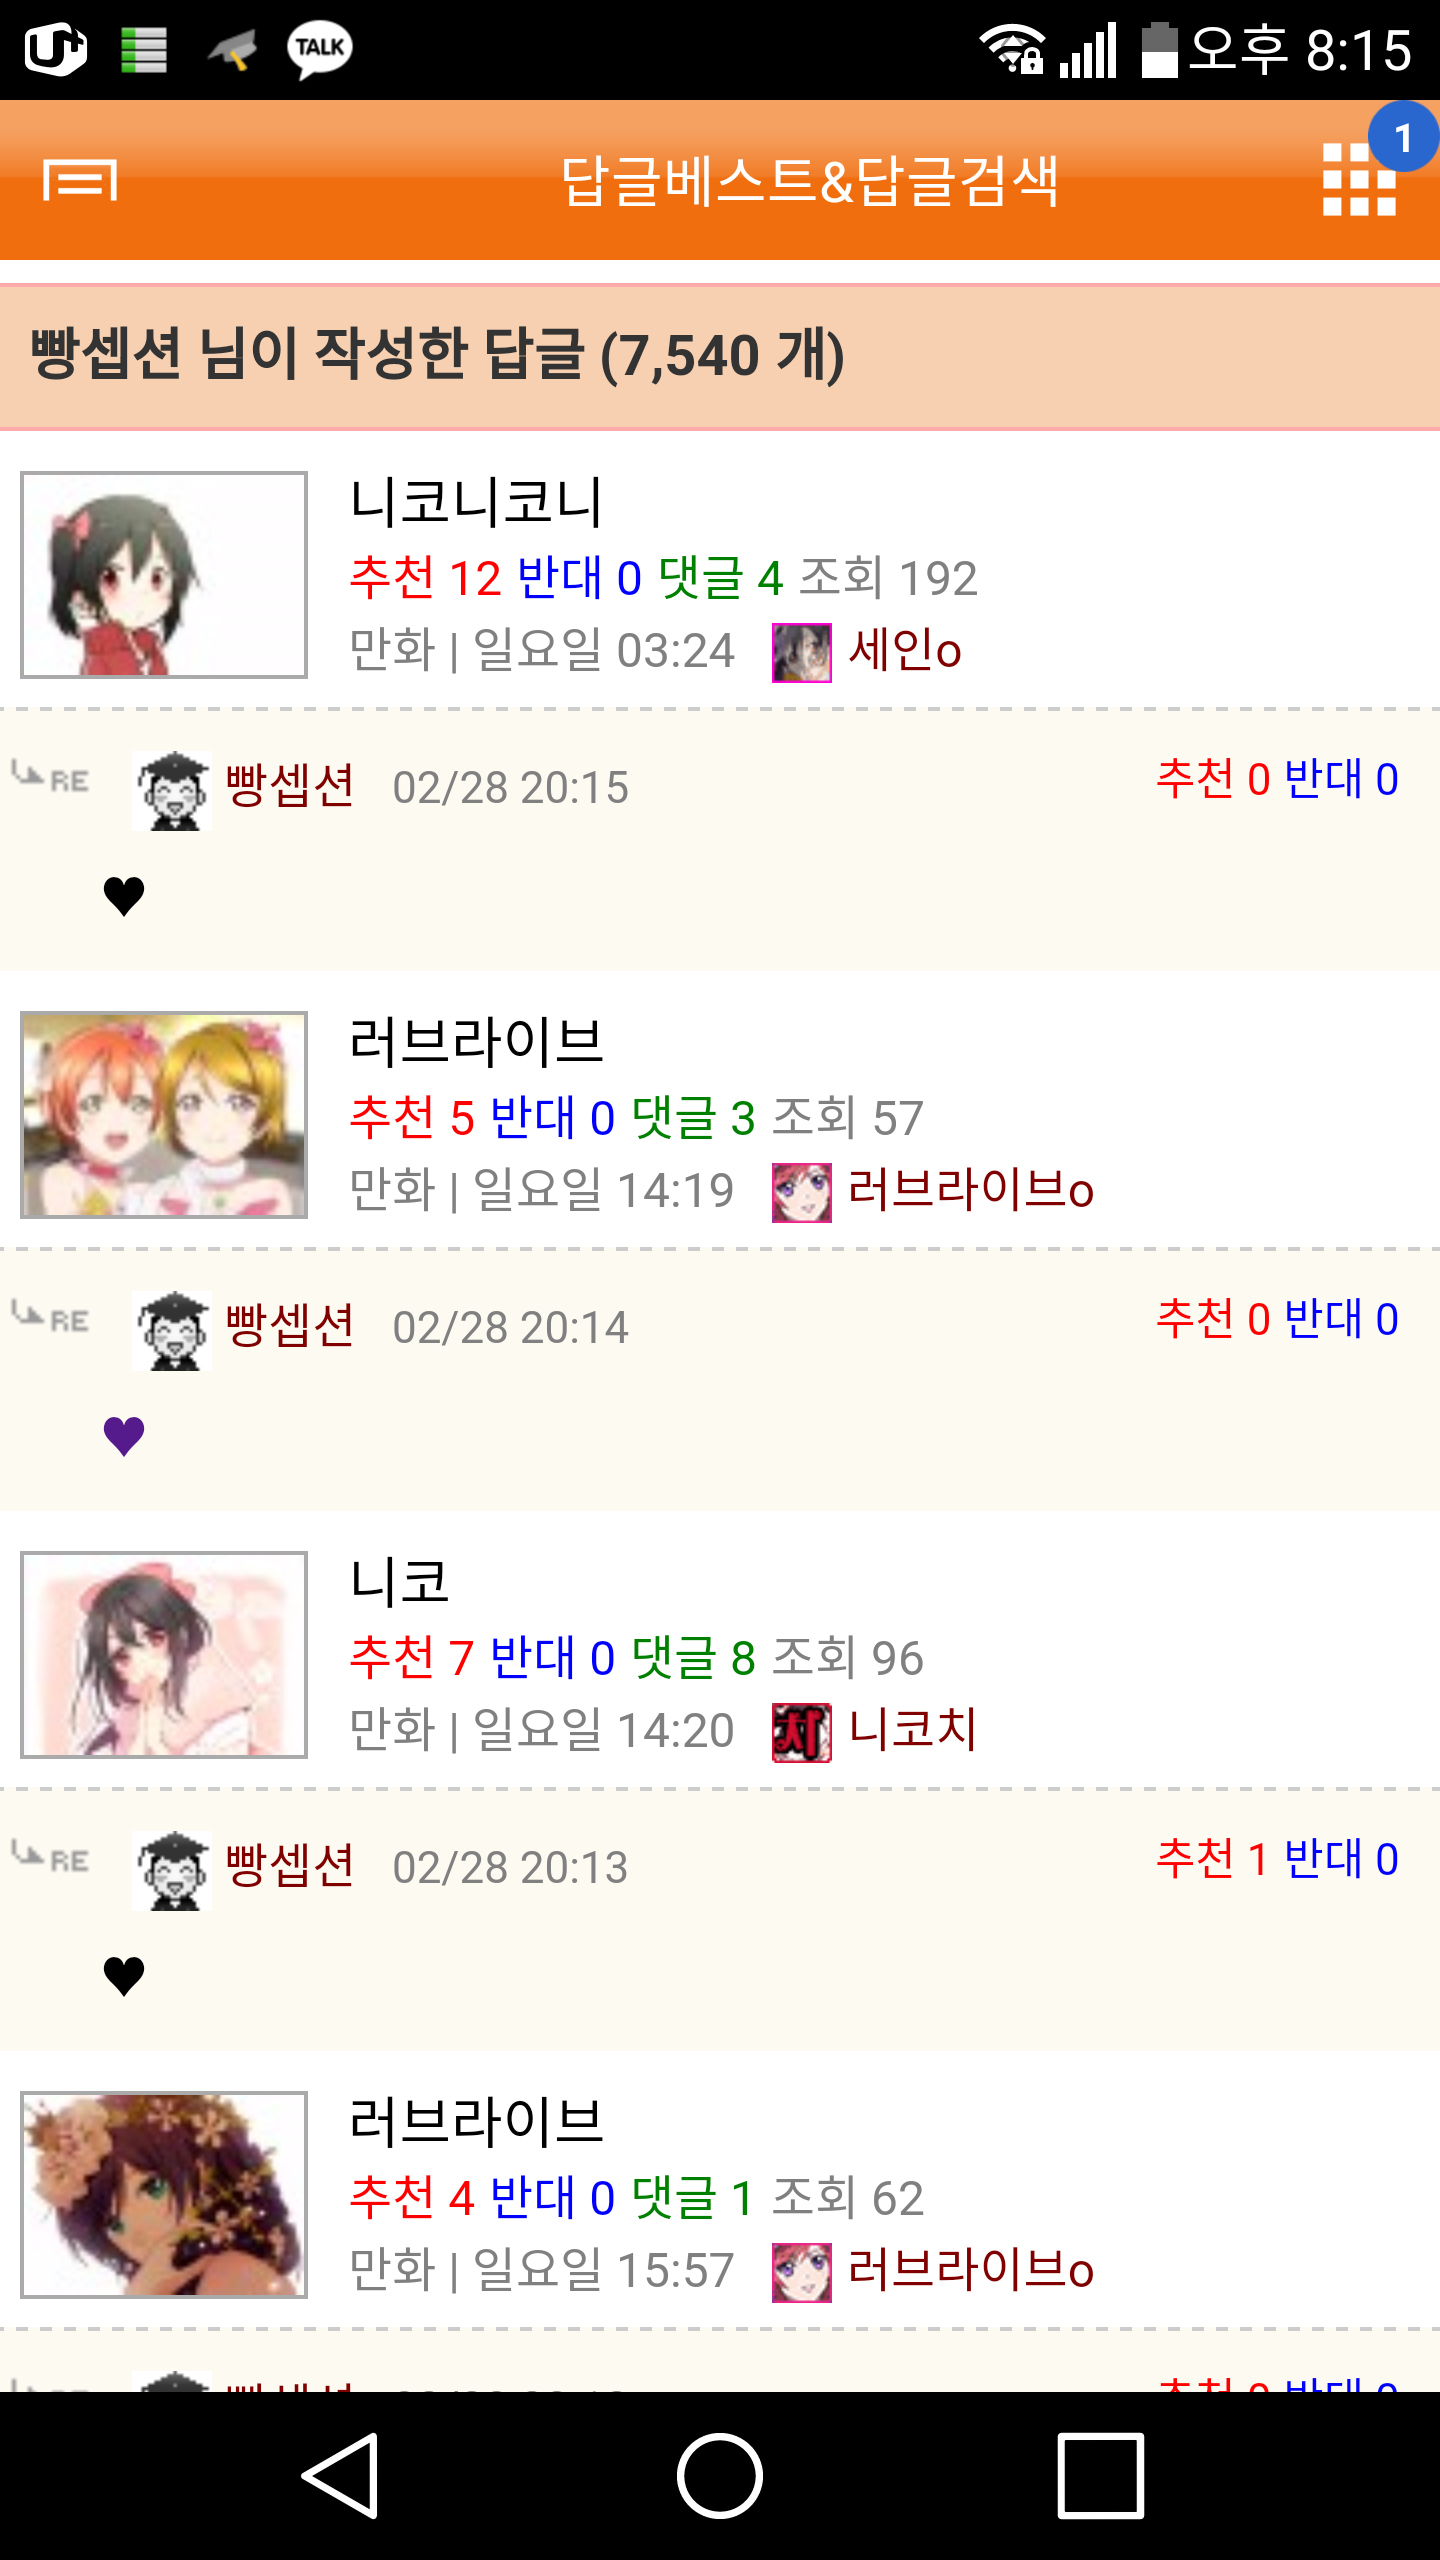Screen dimensions: 1440x2560
Task: Open the grid menu with notification badge
Action: pos(1359,180)
